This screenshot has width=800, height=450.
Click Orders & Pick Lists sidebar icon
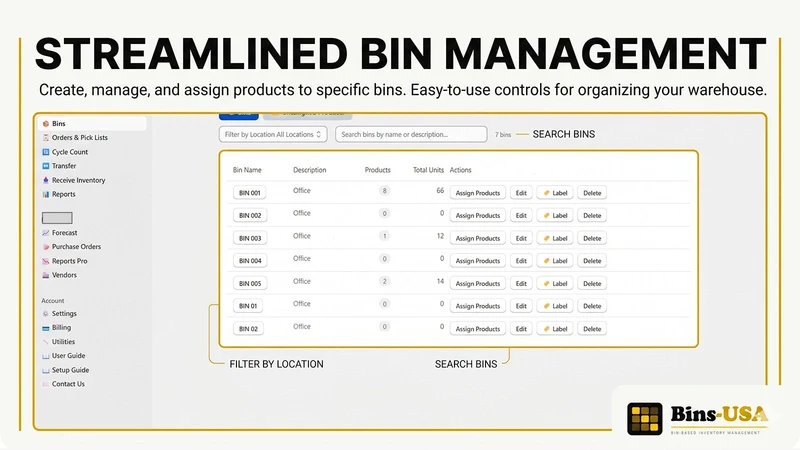(45, 137)
